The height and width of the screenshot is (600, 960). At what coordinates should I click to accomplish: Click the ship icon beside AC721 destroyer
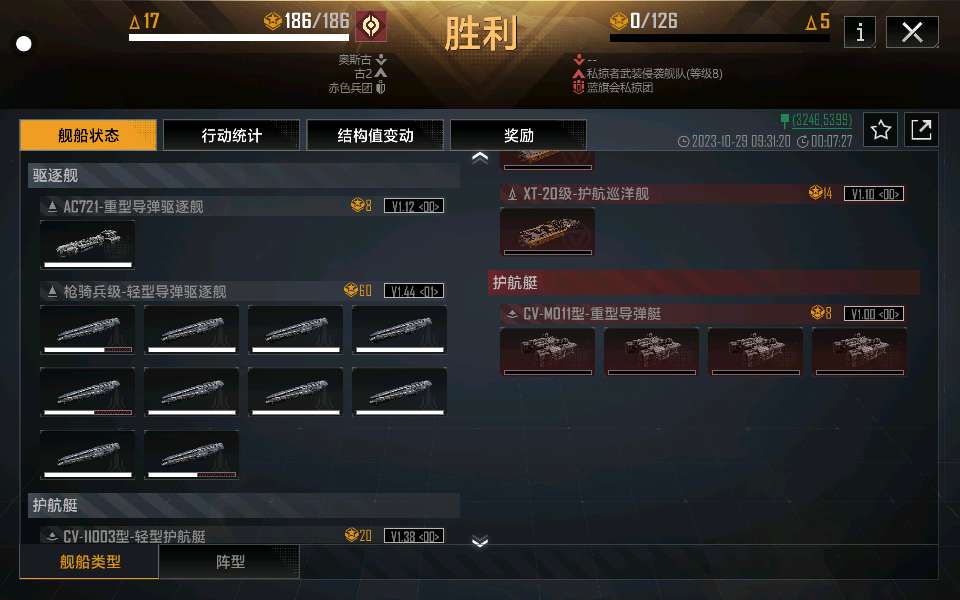coord(53,206)
